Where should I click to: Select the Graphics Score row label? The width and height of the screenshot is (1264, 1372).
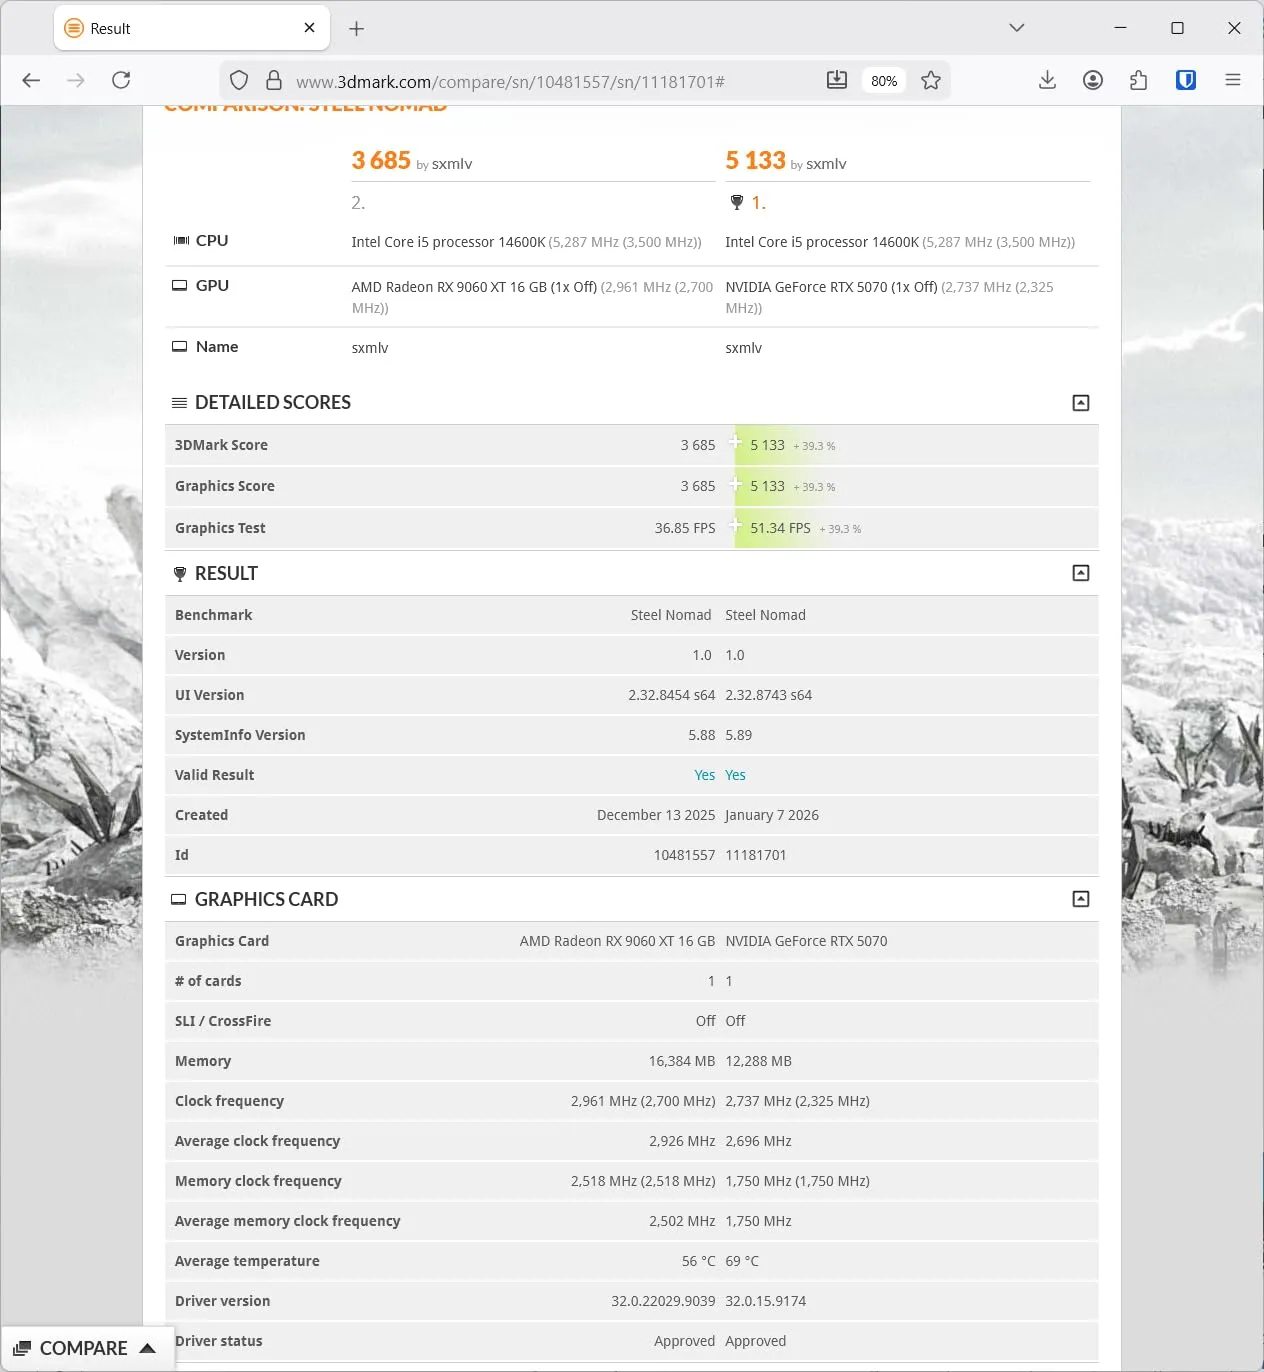click(225, 486)
